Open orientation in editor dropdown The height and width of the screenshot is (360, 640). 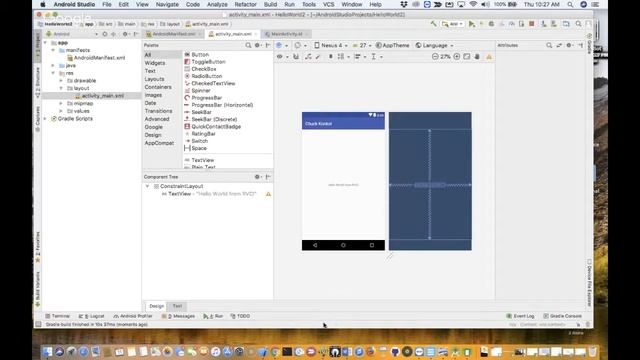(x=300, y=45)
